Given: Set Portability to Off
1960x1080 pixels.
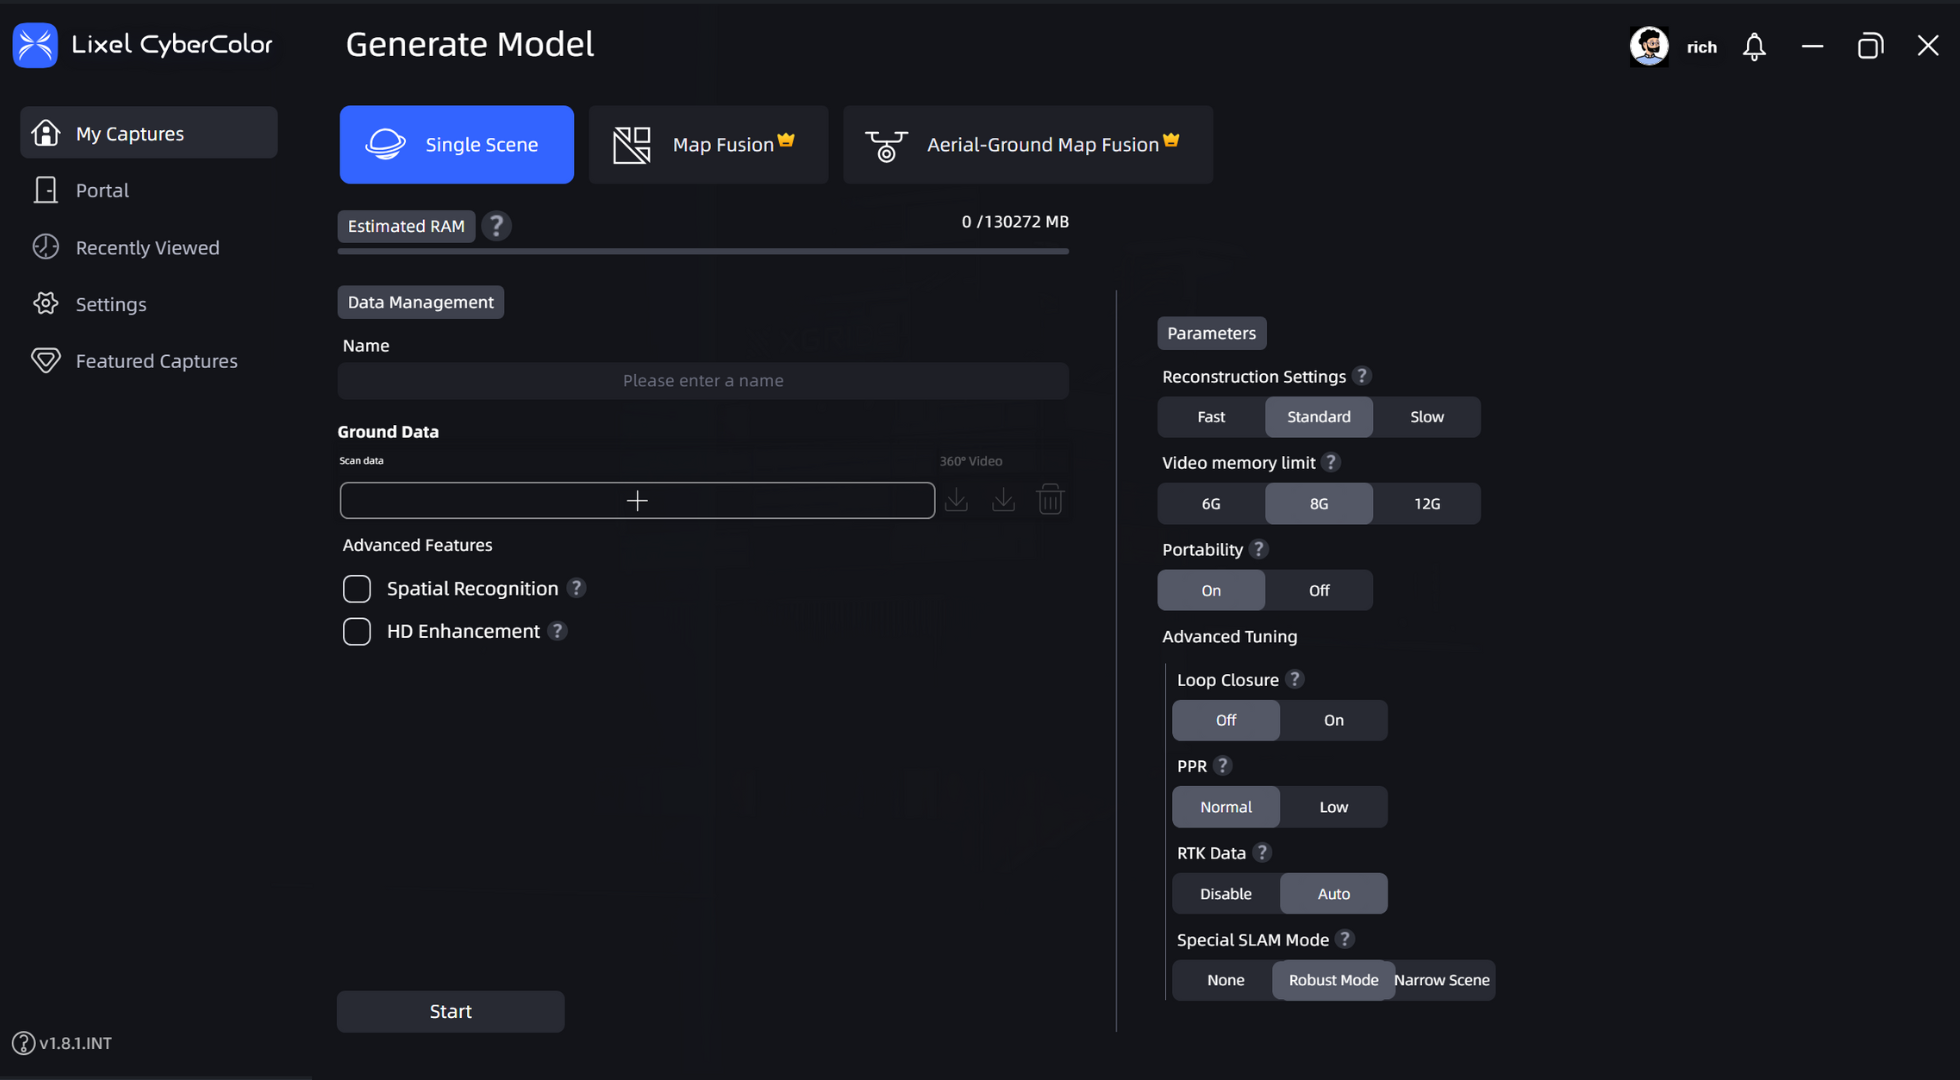Looking at the screenshot, I should point(1318,590).
